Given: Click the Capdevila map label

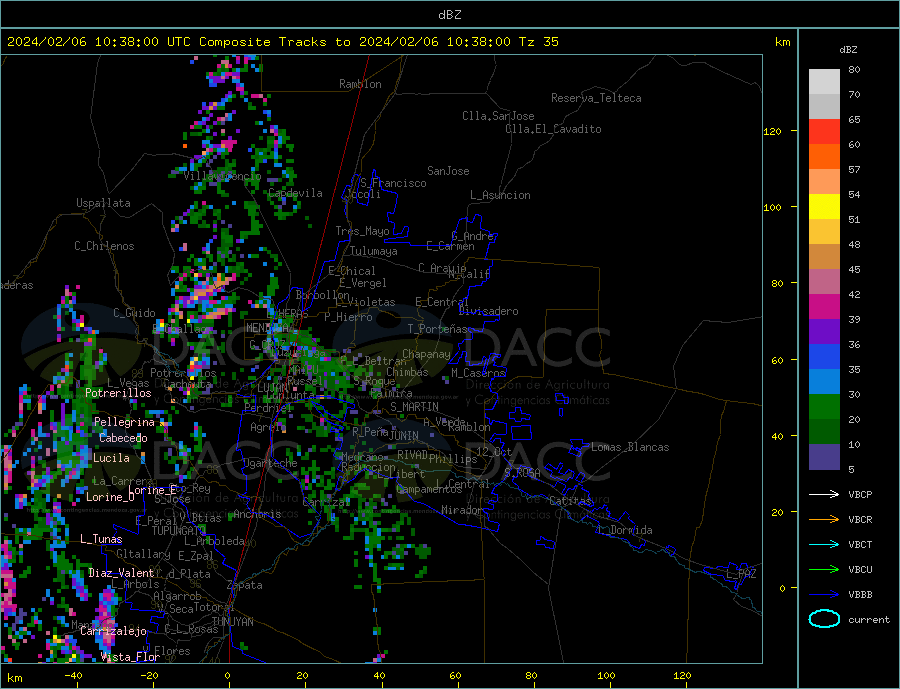Looking at the screenshot, I should 295,193.
